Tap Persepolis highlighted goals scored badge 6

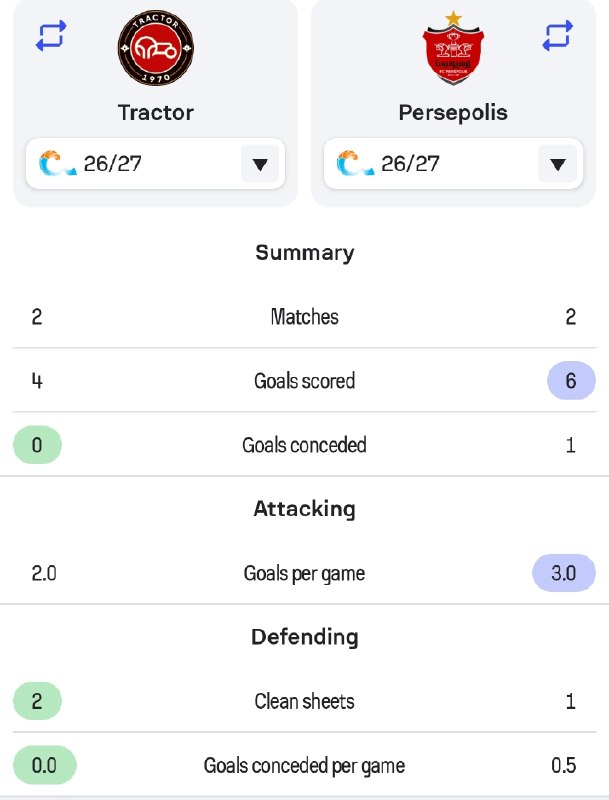[571, 381]
